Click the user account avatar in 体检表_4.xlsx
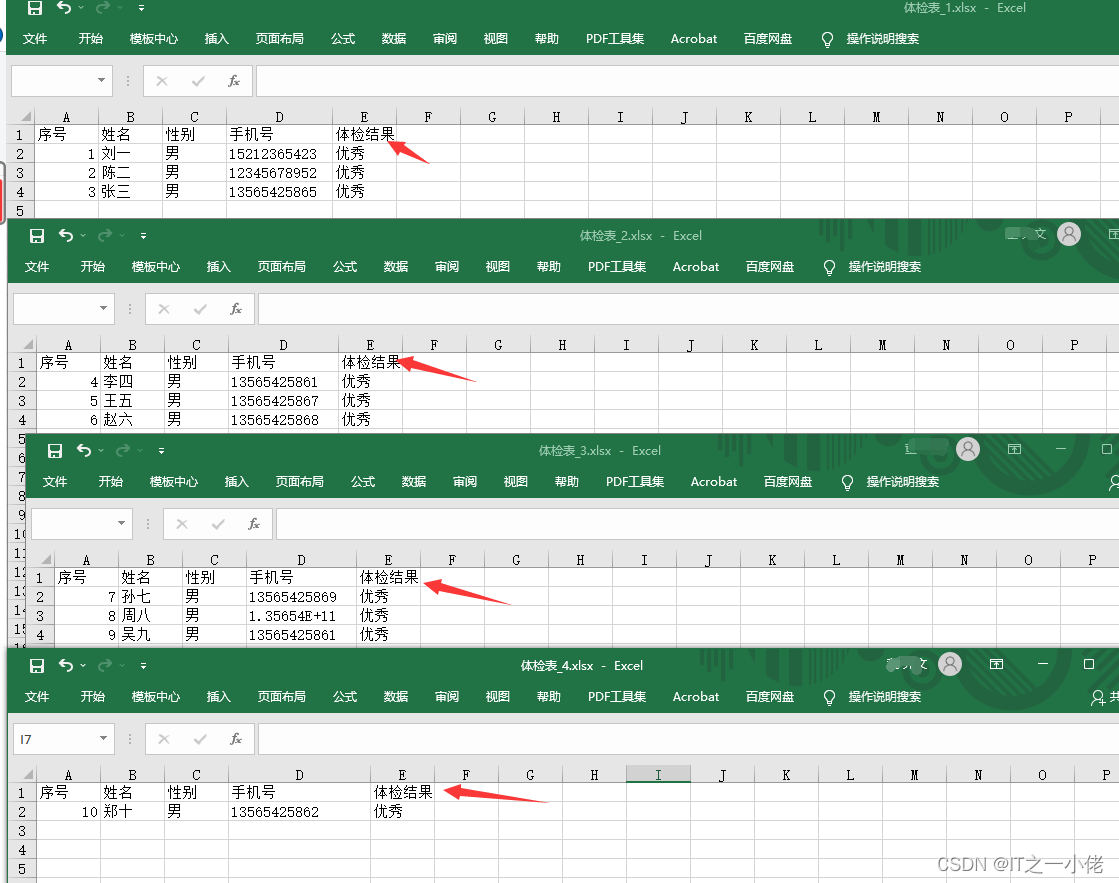This screenshot has width=1119, height=883. (950, 663)
